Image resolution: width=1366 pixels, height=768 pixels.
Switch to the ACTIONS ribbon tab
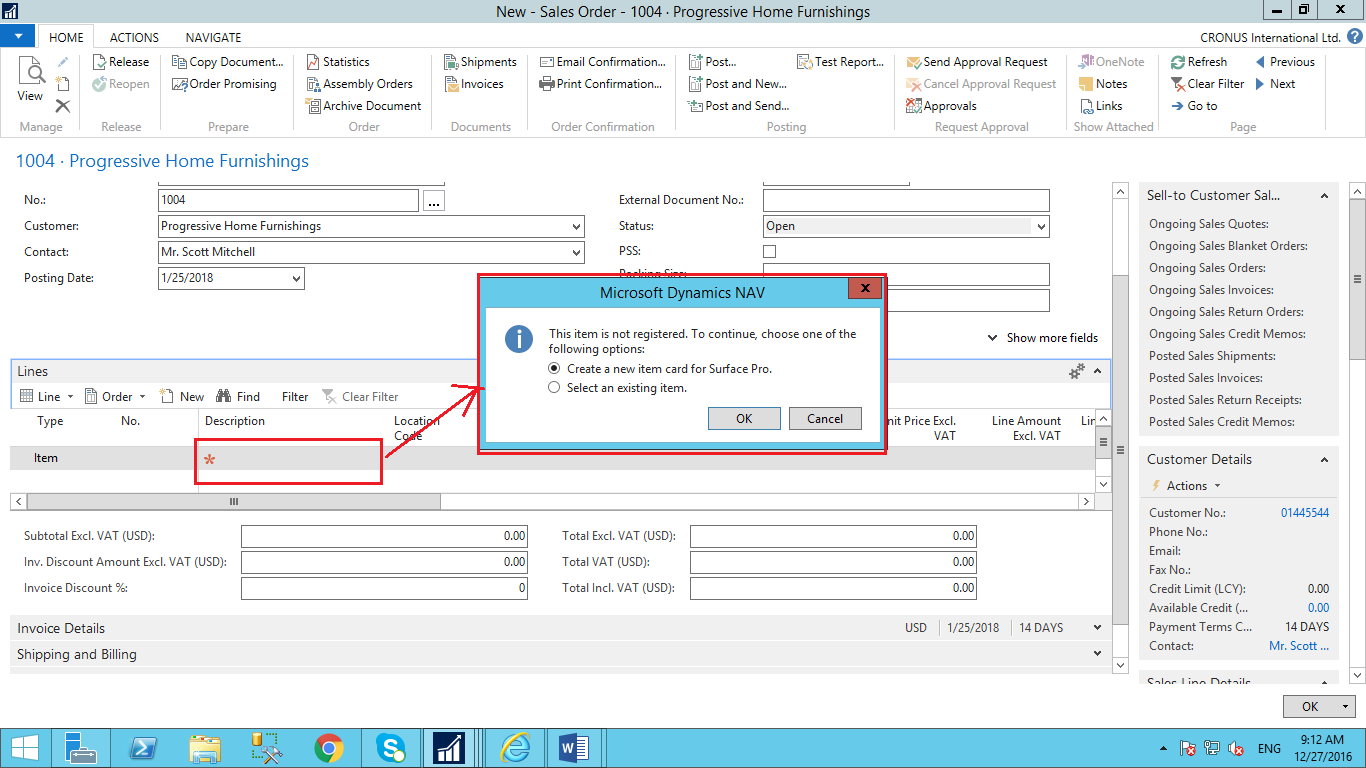(x=134, y=37)
